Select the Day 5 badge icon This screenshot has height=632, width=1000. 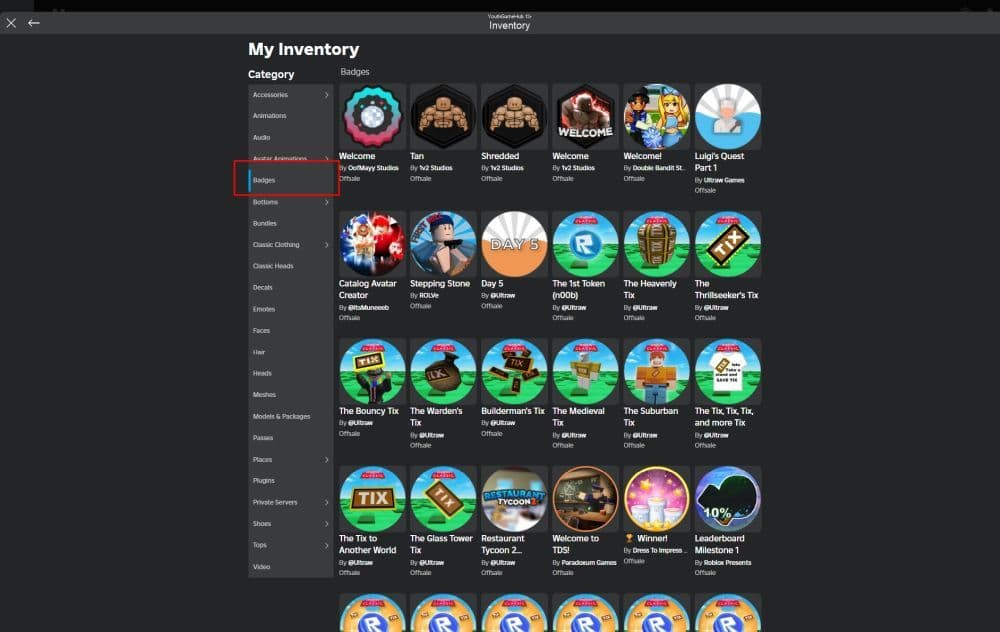tap(513, 242)
